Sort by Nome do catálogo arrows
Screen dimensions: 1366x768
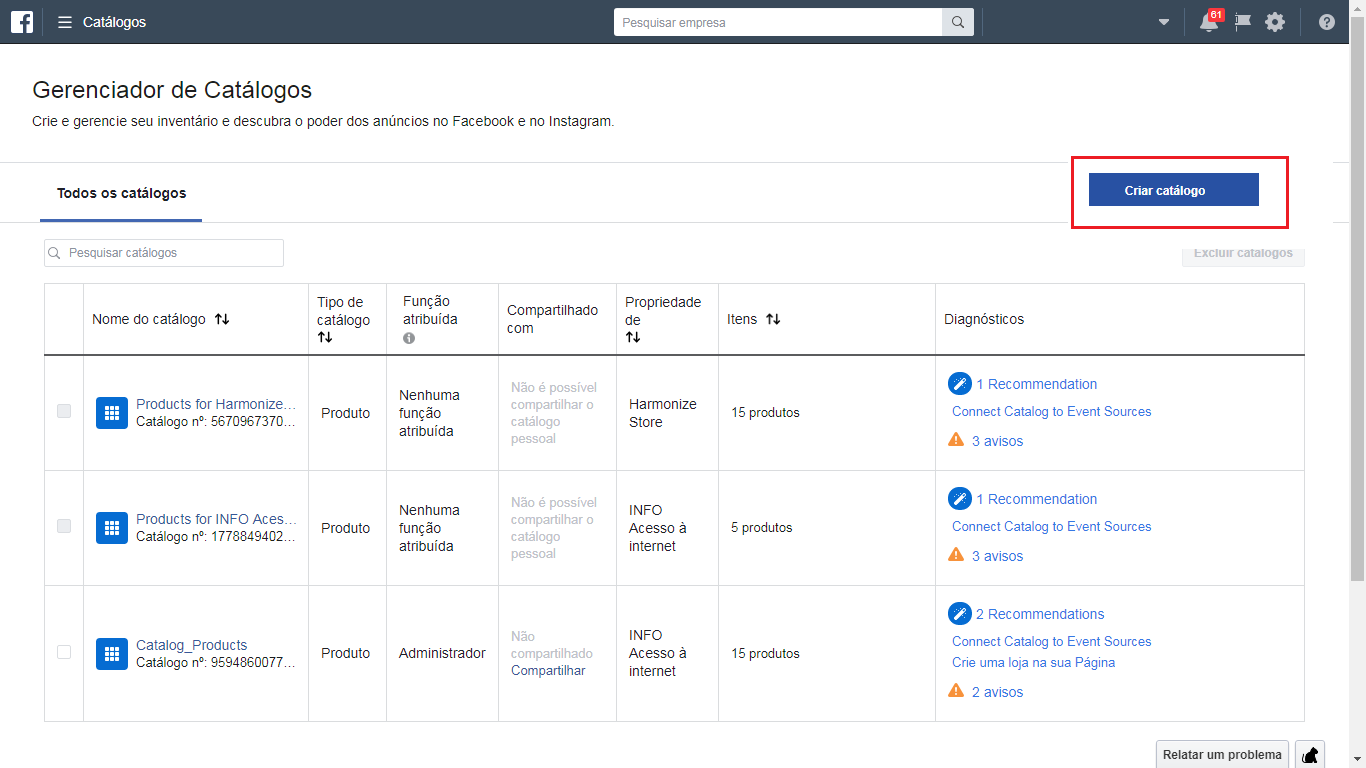pyautogui.click(x=222, y=319)
